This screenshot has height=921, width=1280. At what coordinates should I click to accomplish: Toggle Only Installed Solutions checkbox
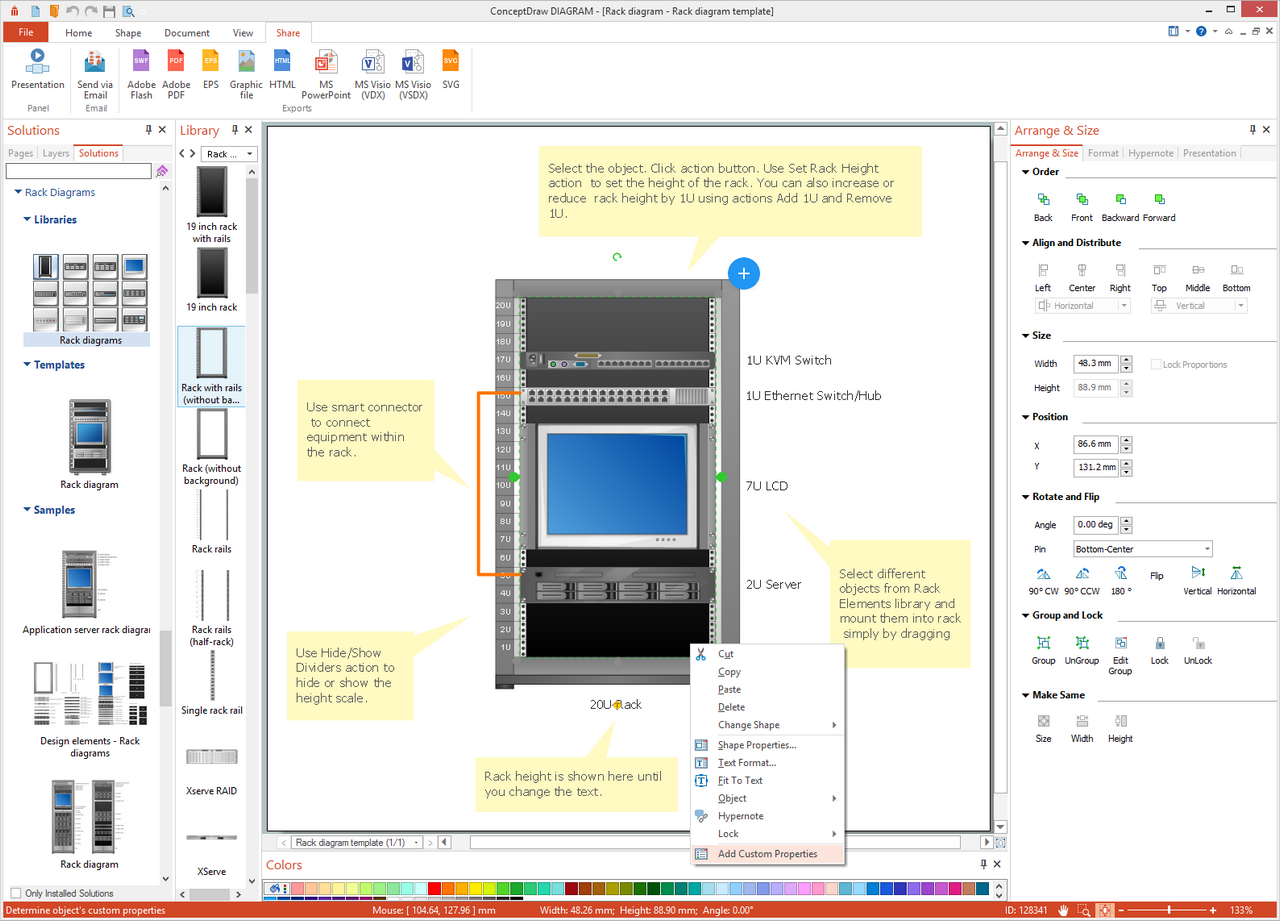pos(15,893)
